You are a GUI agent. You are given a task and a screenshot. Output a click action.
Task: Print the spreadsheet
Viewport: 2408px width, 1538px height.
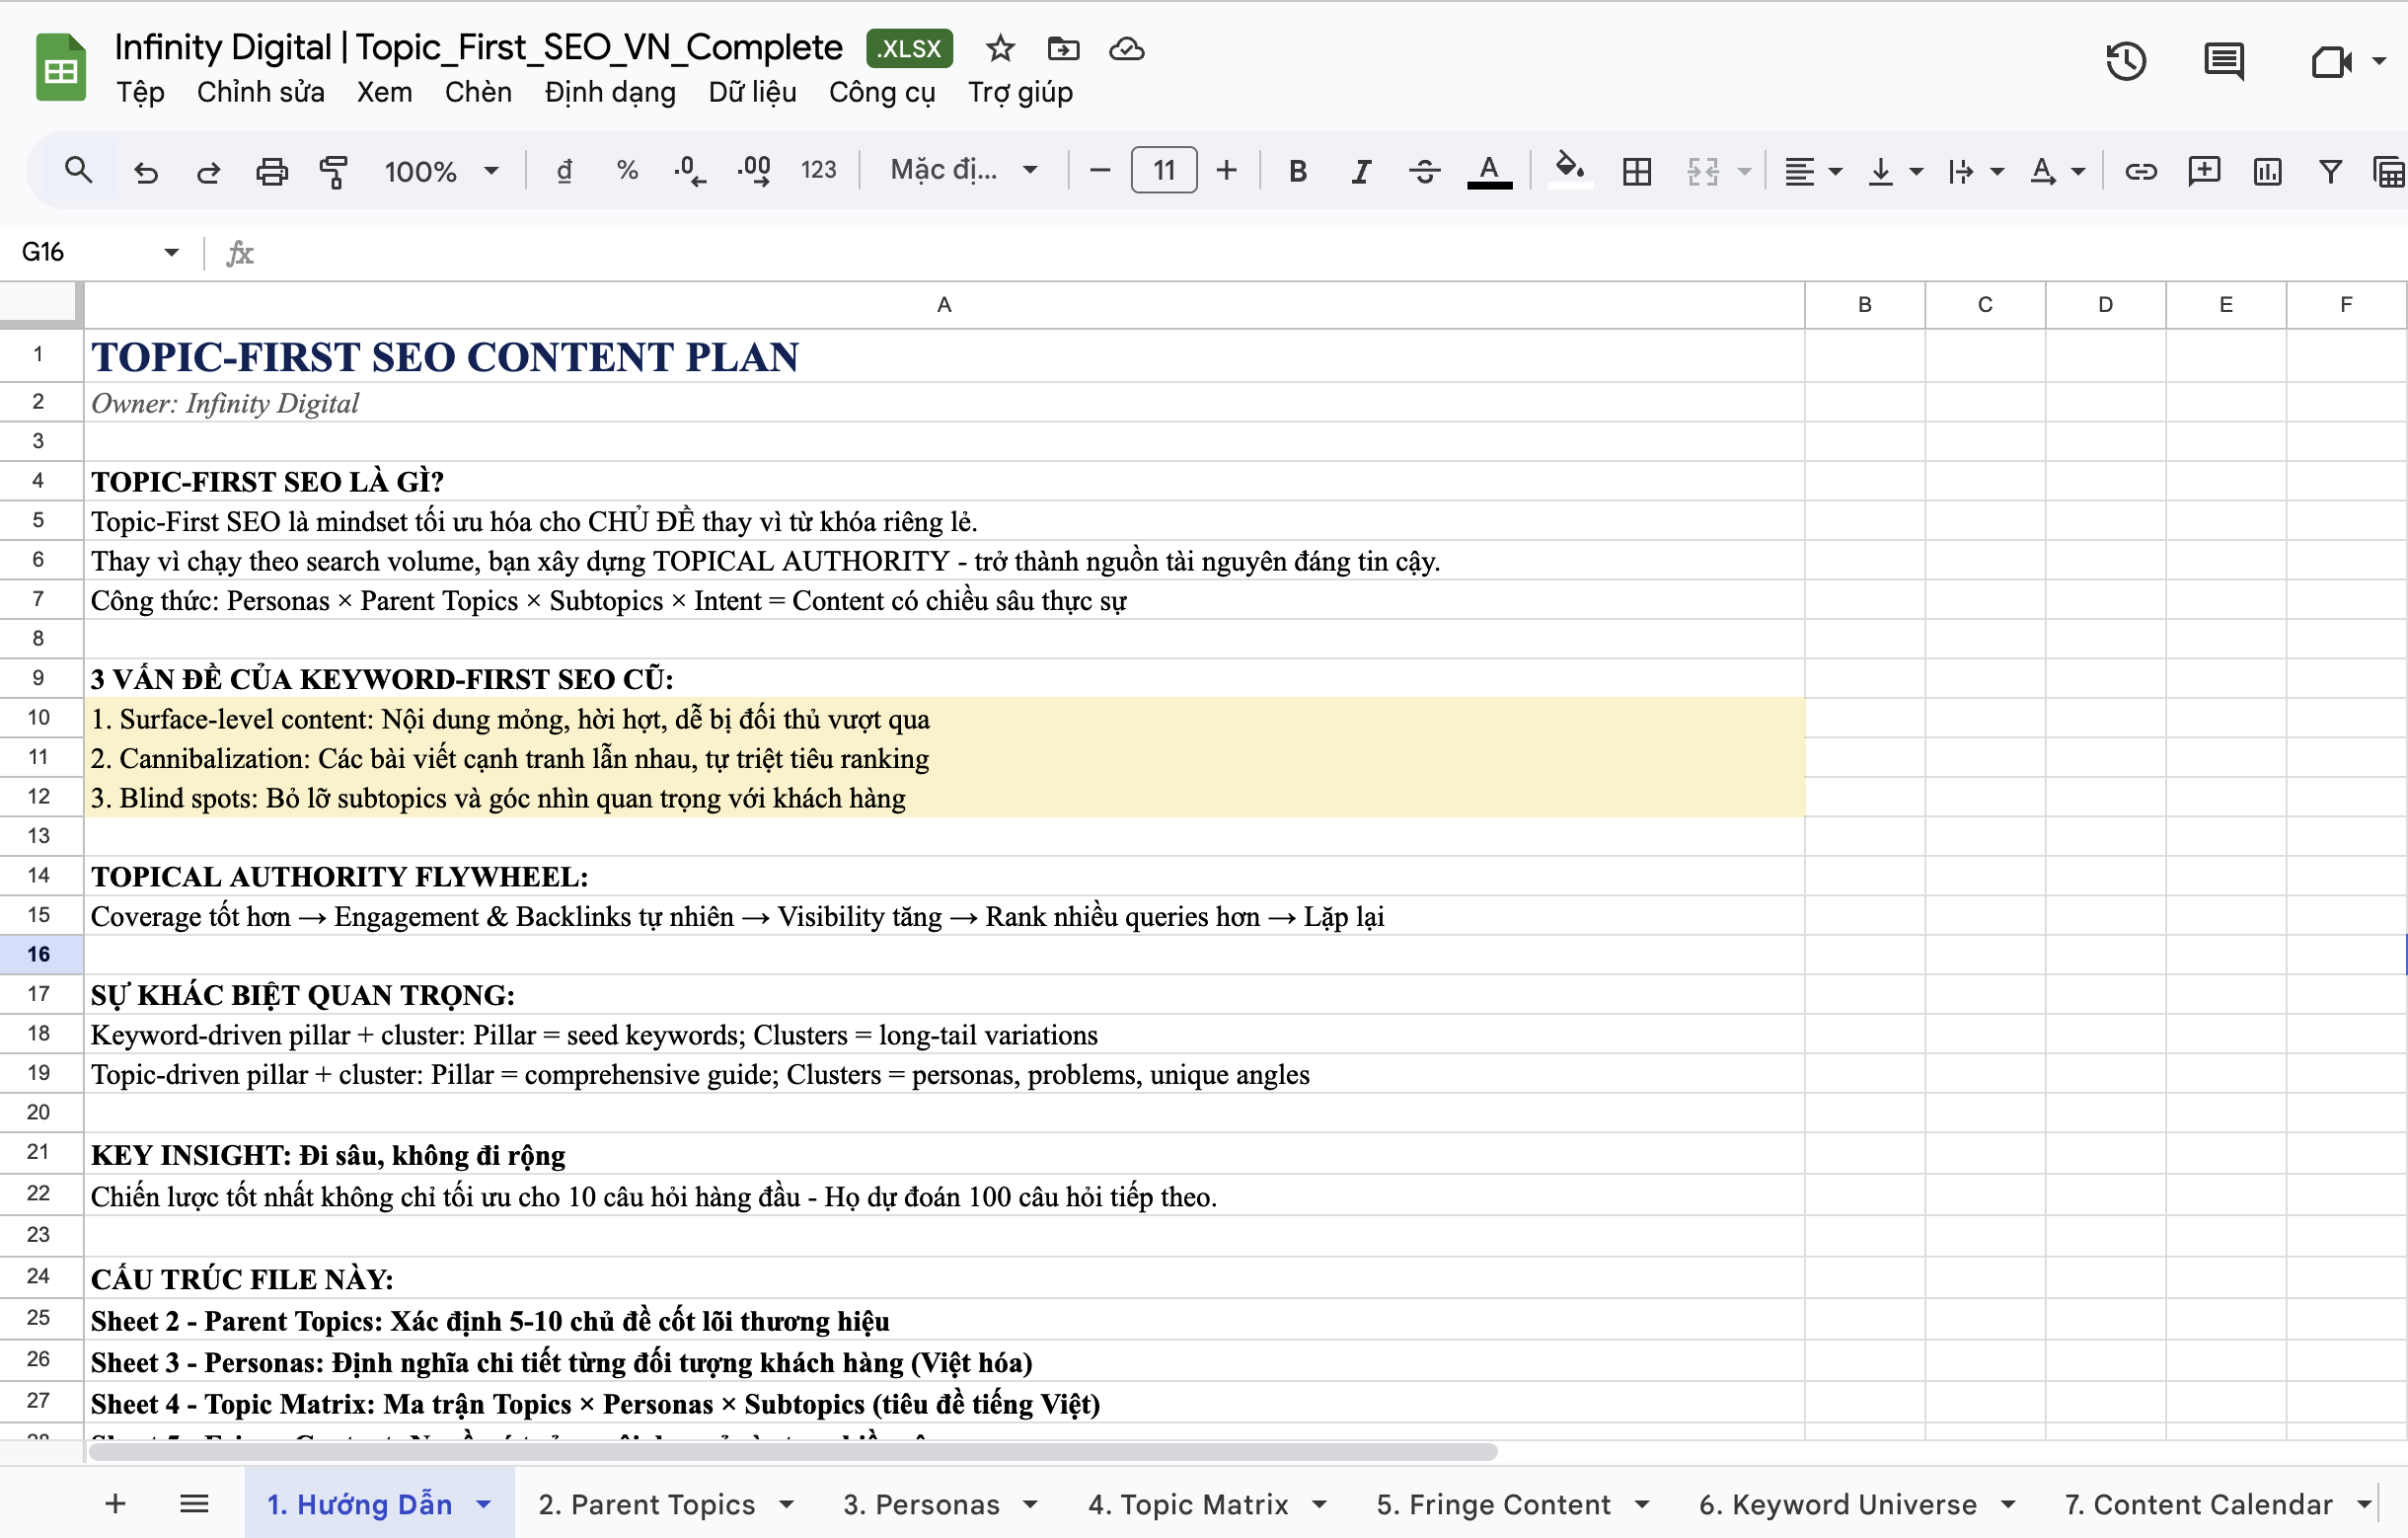pos(271,172)
